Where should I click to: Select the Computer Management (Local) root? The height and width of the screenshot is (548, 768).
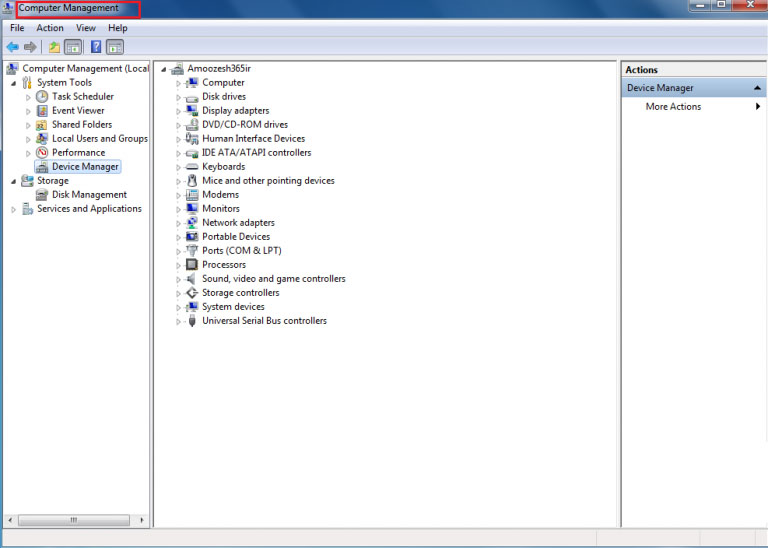click(x=85, y=69)
